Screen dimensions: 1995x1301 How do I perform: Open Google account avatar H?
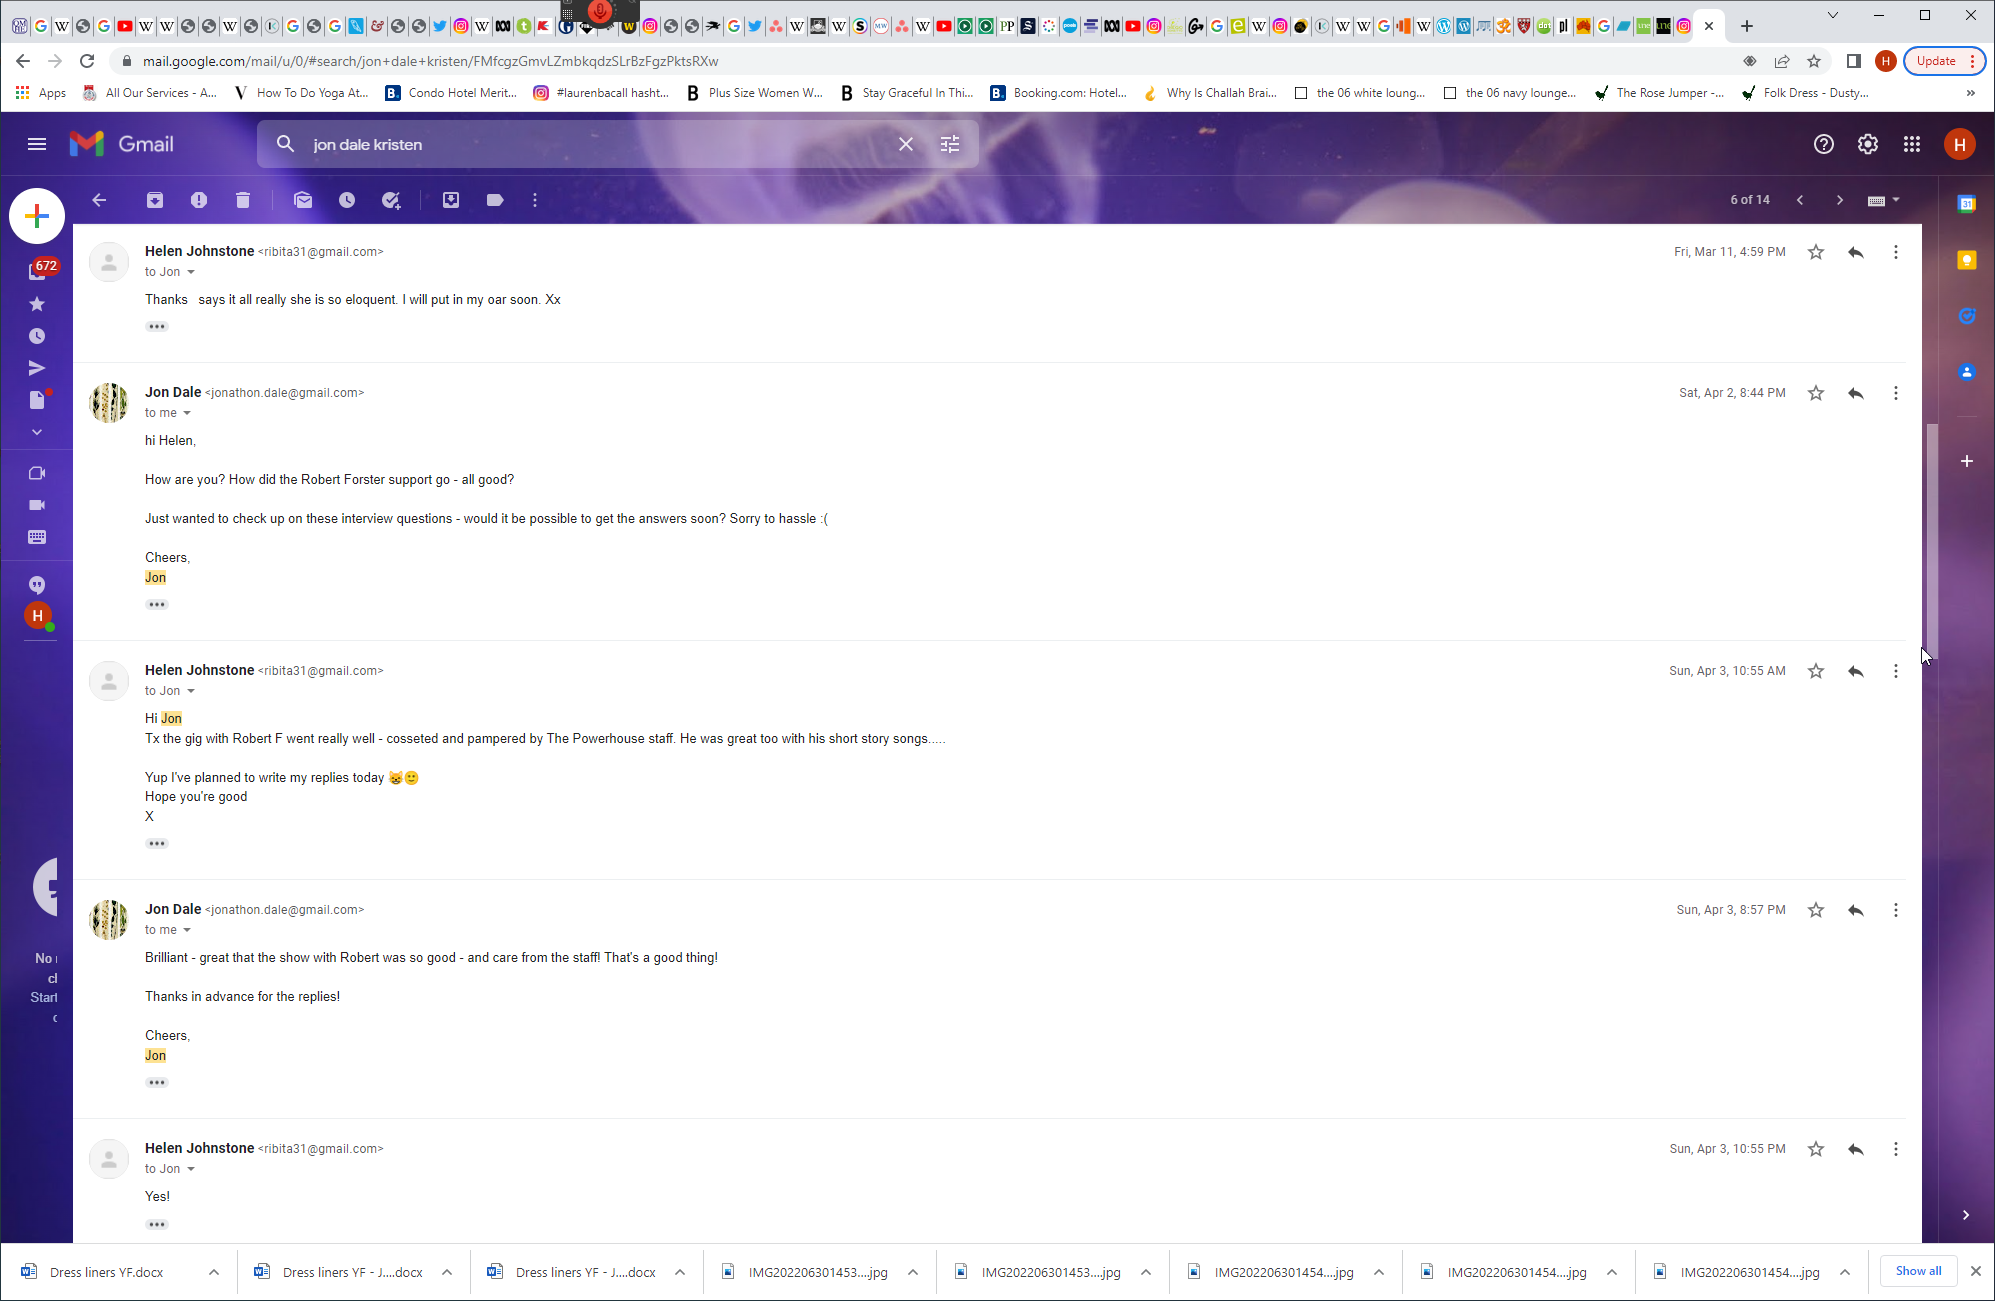coord(1960,144)
